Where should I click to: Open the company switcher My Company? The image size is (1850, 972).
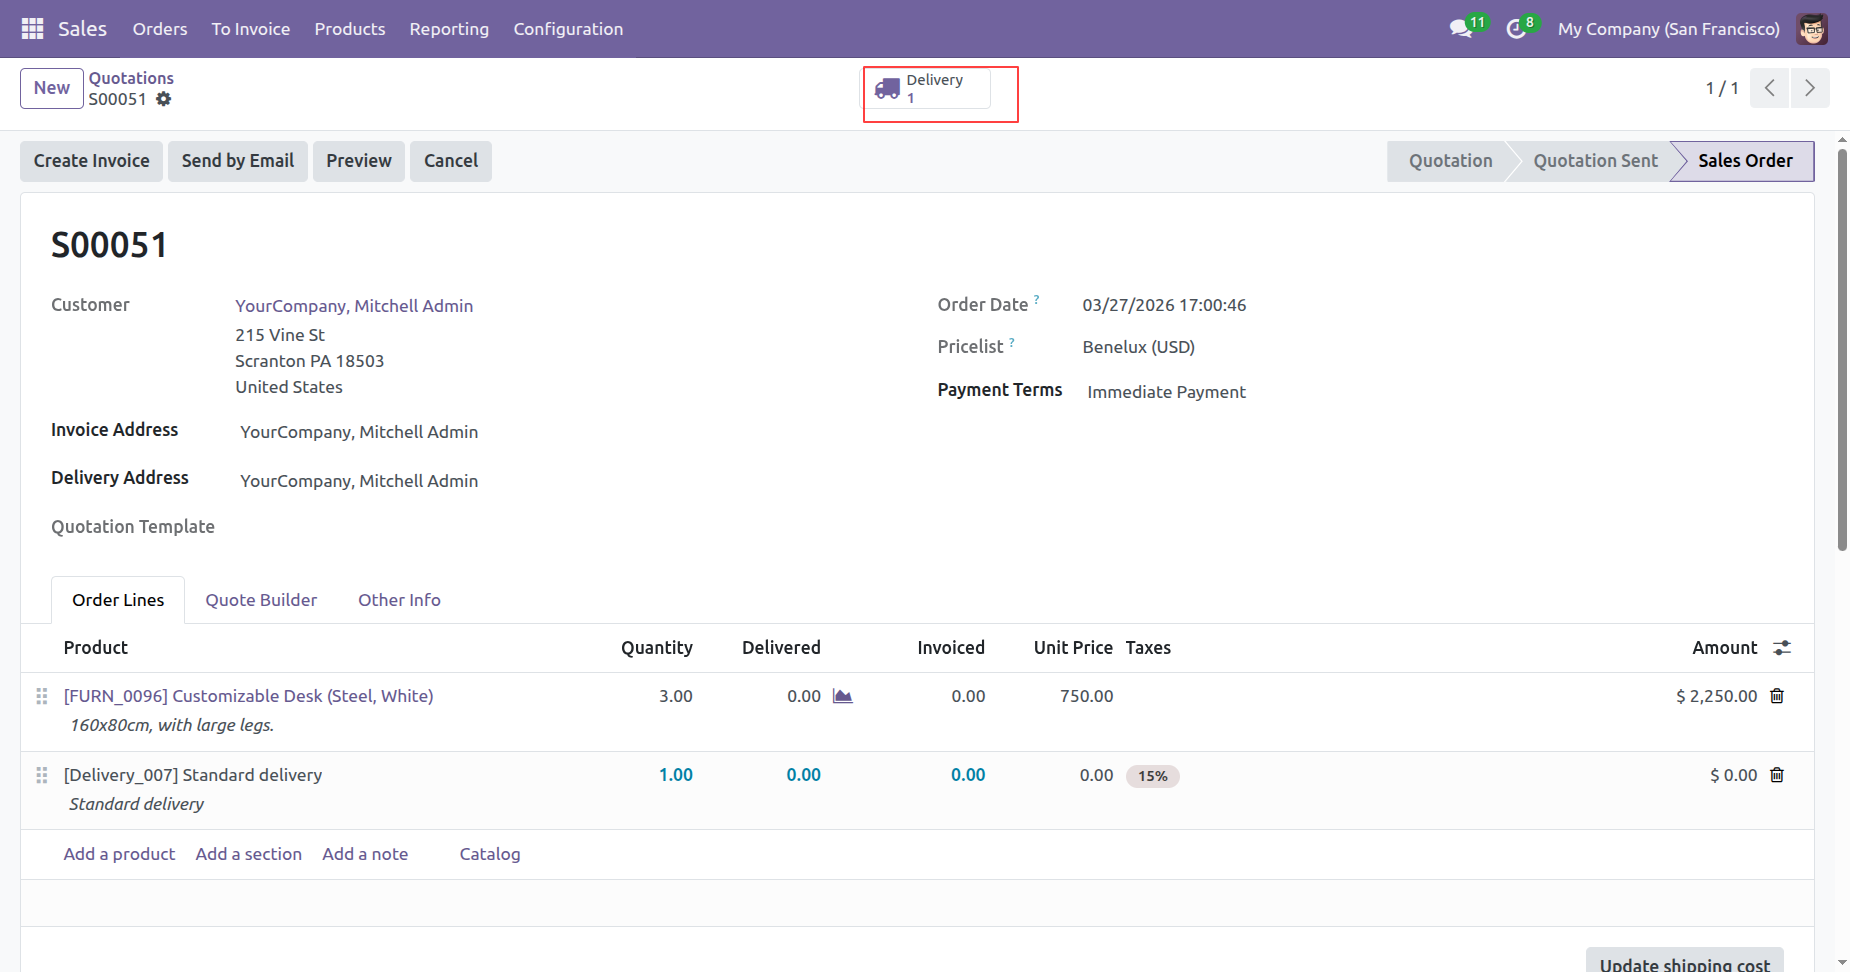[x=1668, y=29]
